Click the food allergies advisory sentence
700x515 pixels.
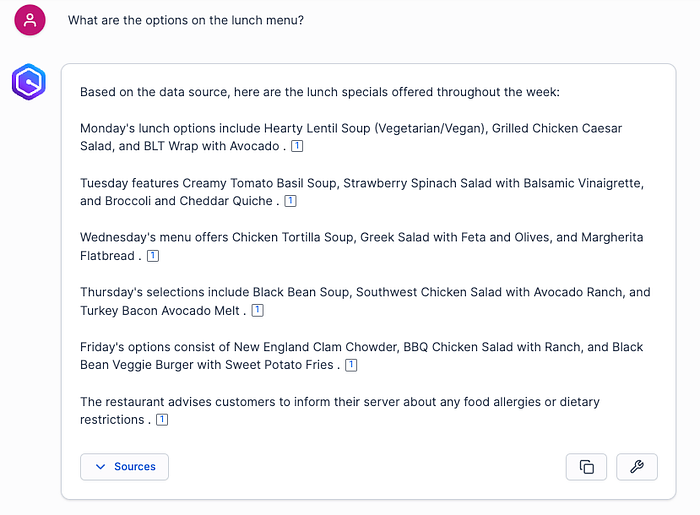(340, 402)
